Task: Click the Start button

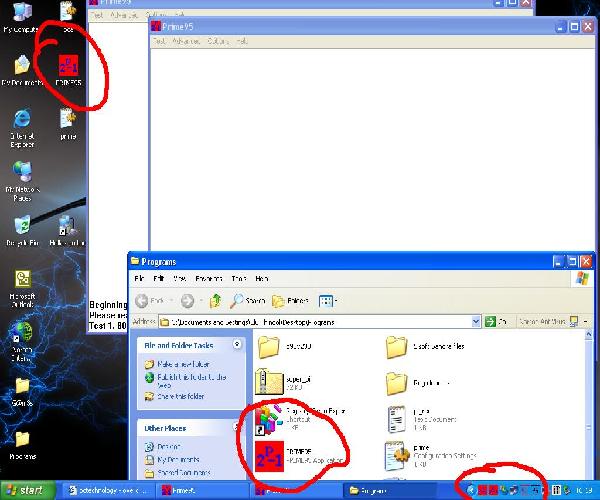Action: (28, 490)
